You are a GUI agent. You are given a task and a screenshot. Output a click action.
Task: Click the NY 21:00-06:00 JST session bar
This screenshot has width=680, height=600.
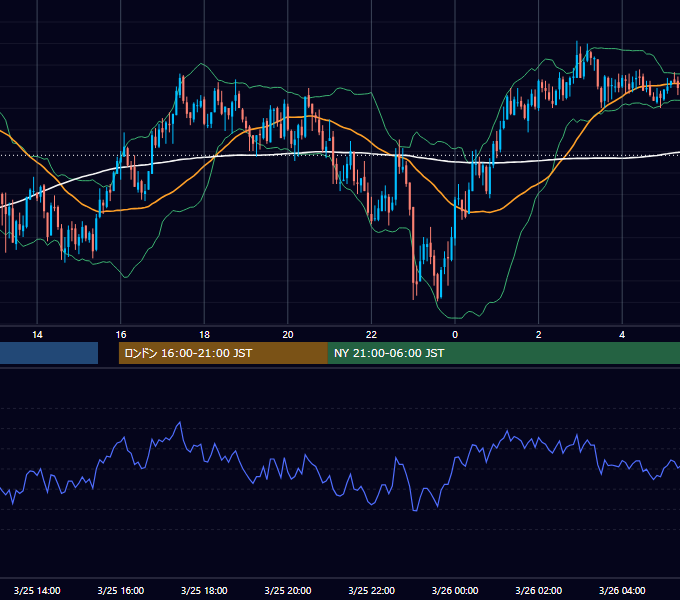tap(503, 353)
